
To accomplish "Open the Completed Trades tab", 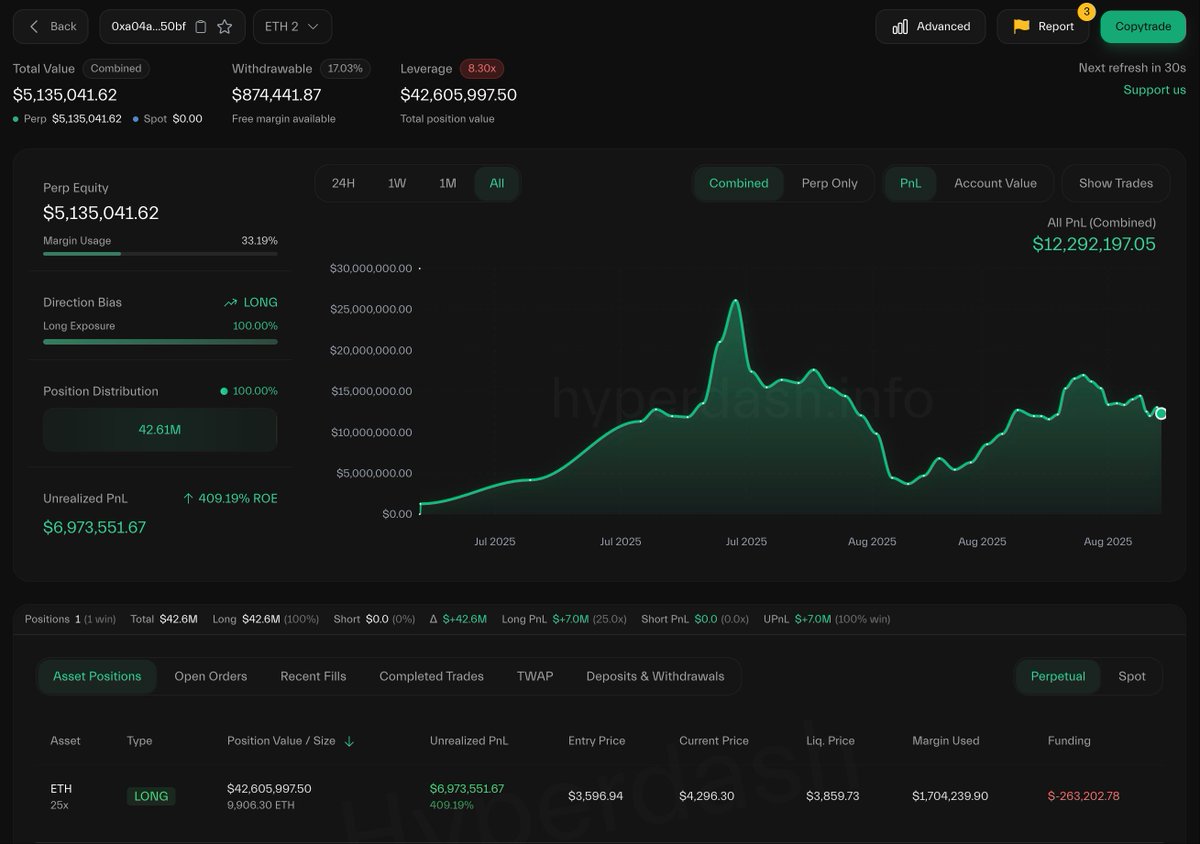I will click(x=431, y=676).
